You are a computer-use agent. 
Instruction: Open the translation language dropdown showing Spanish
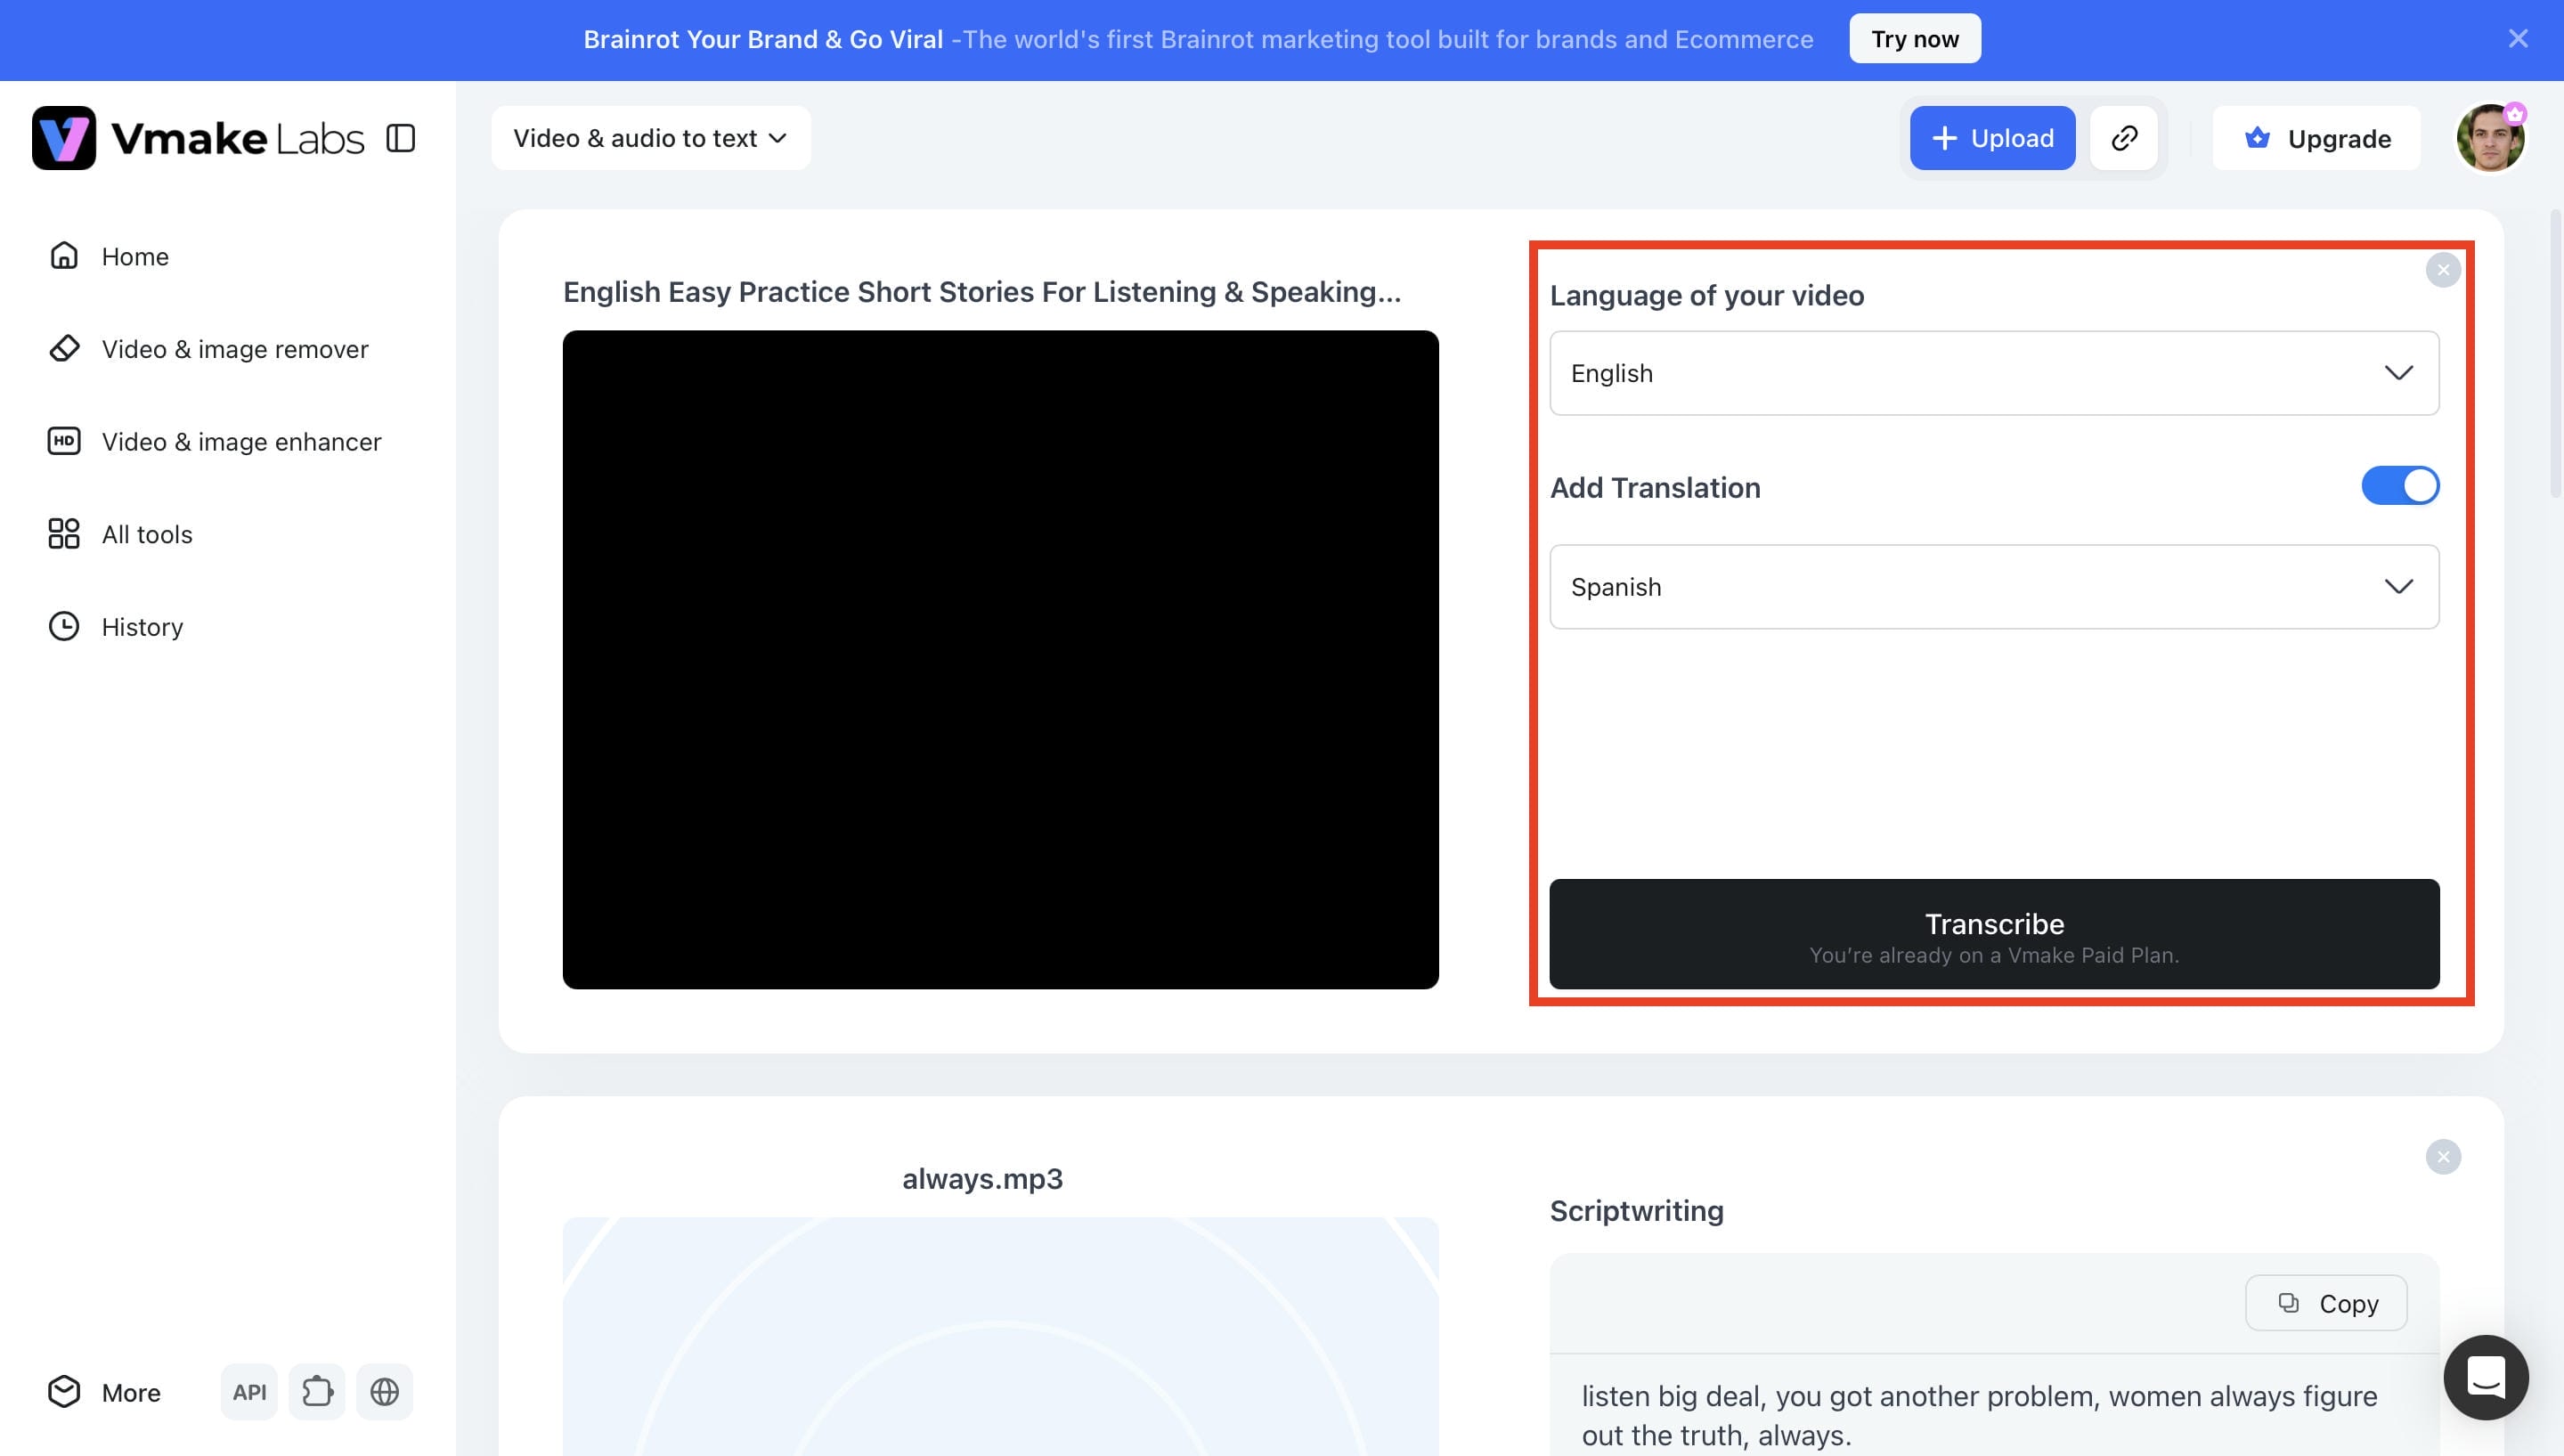click(x=1994, y=587)
